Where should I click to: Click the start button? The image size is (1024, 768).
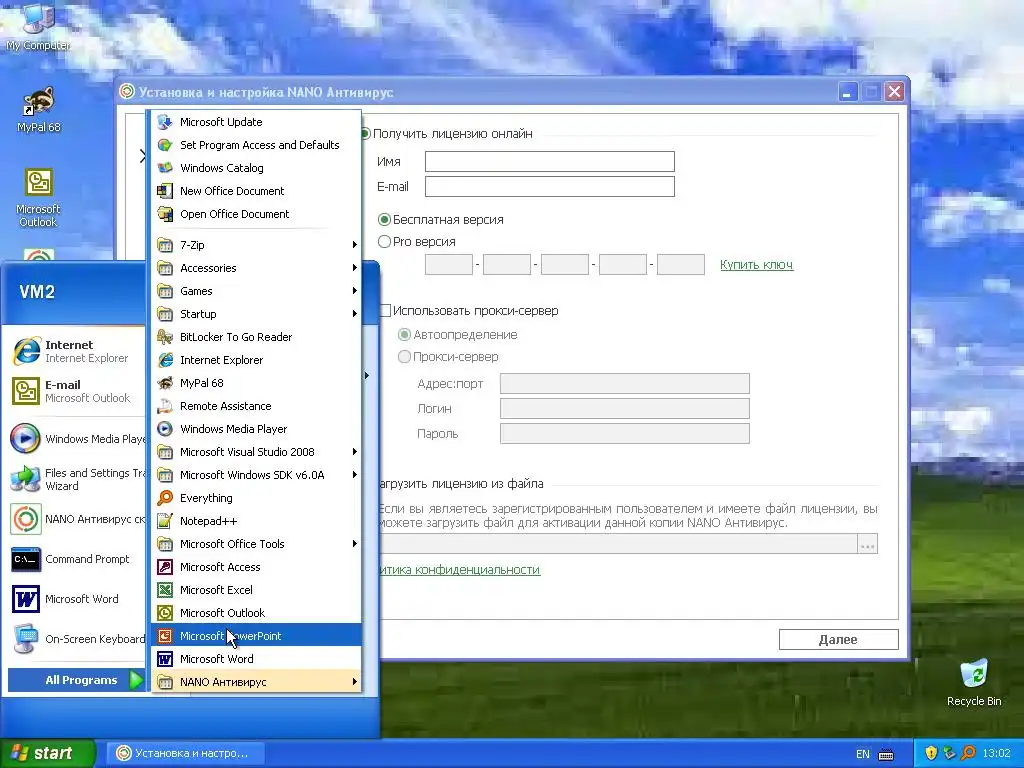pyautogui.click(x=48, y=753)
